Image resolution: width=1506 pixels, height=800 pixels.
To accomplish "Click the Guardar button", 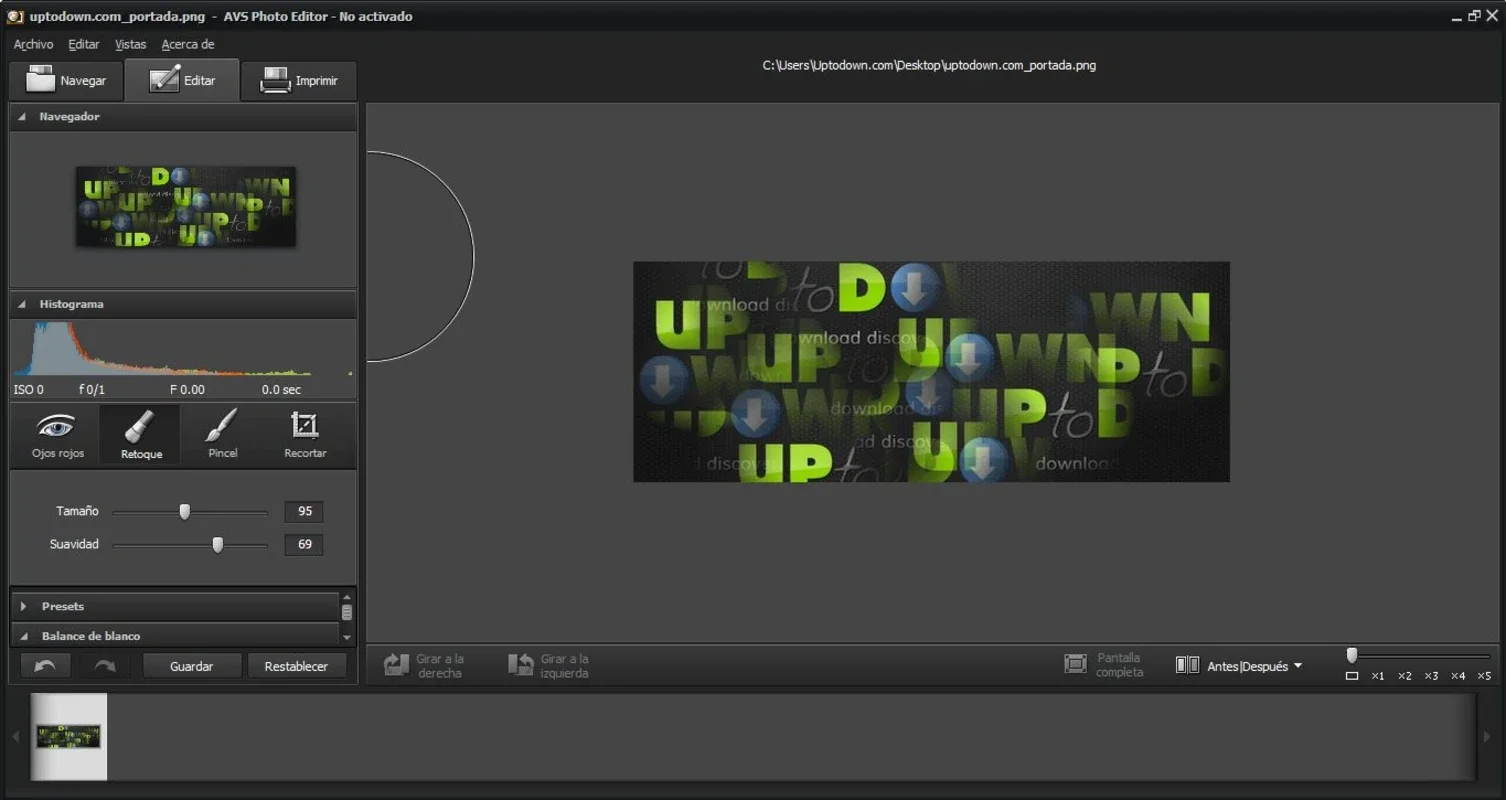I will coord(191,666).
